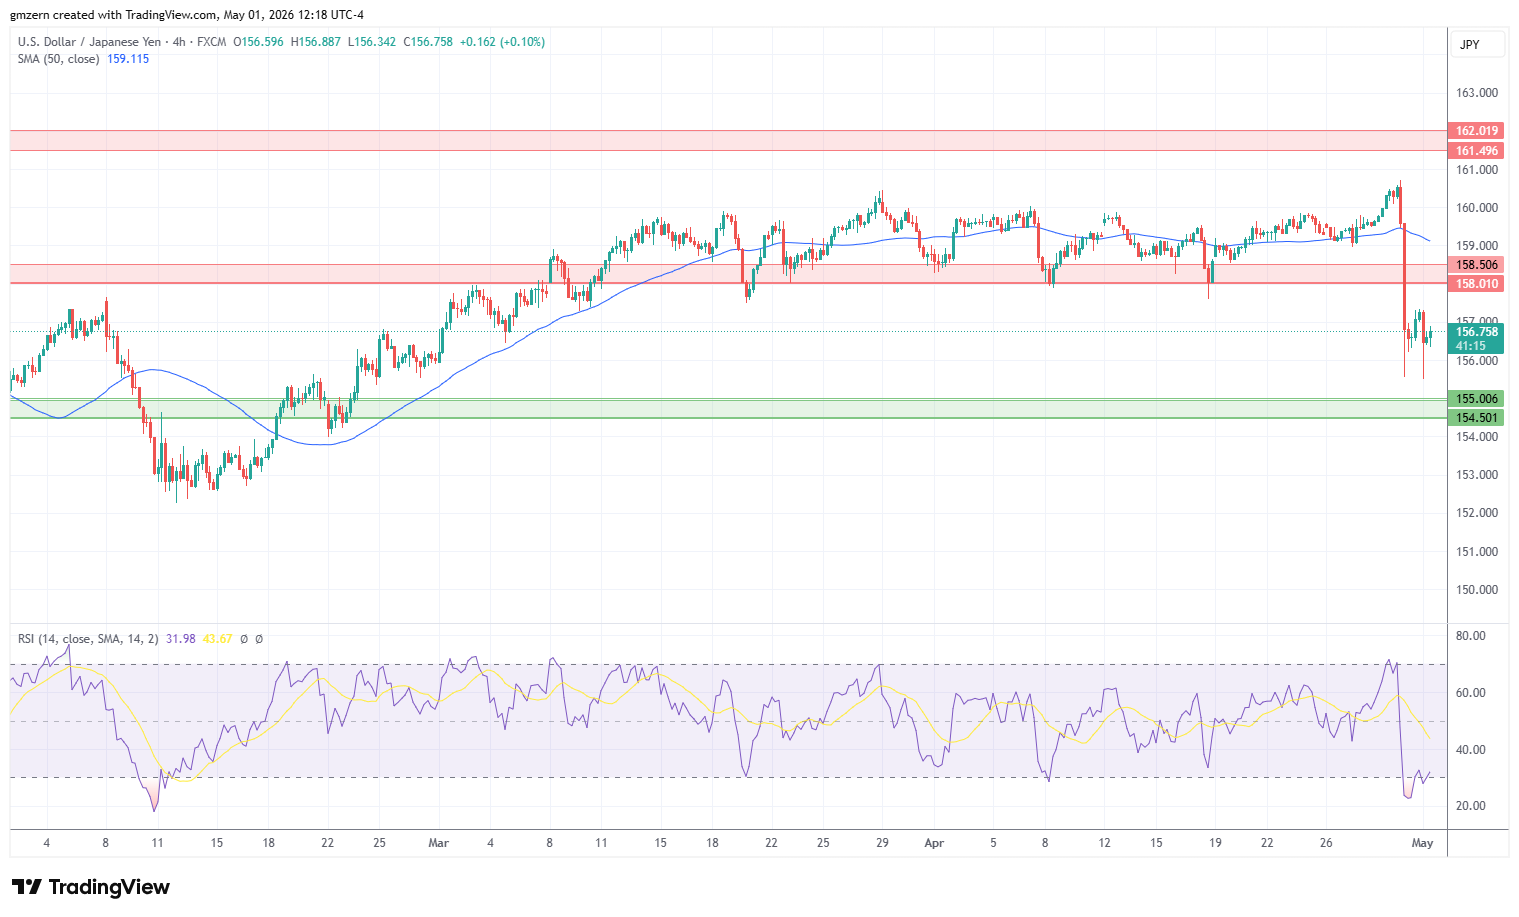
Task: Click the close price C156.758 in header
Action: (x=428, y=42)
